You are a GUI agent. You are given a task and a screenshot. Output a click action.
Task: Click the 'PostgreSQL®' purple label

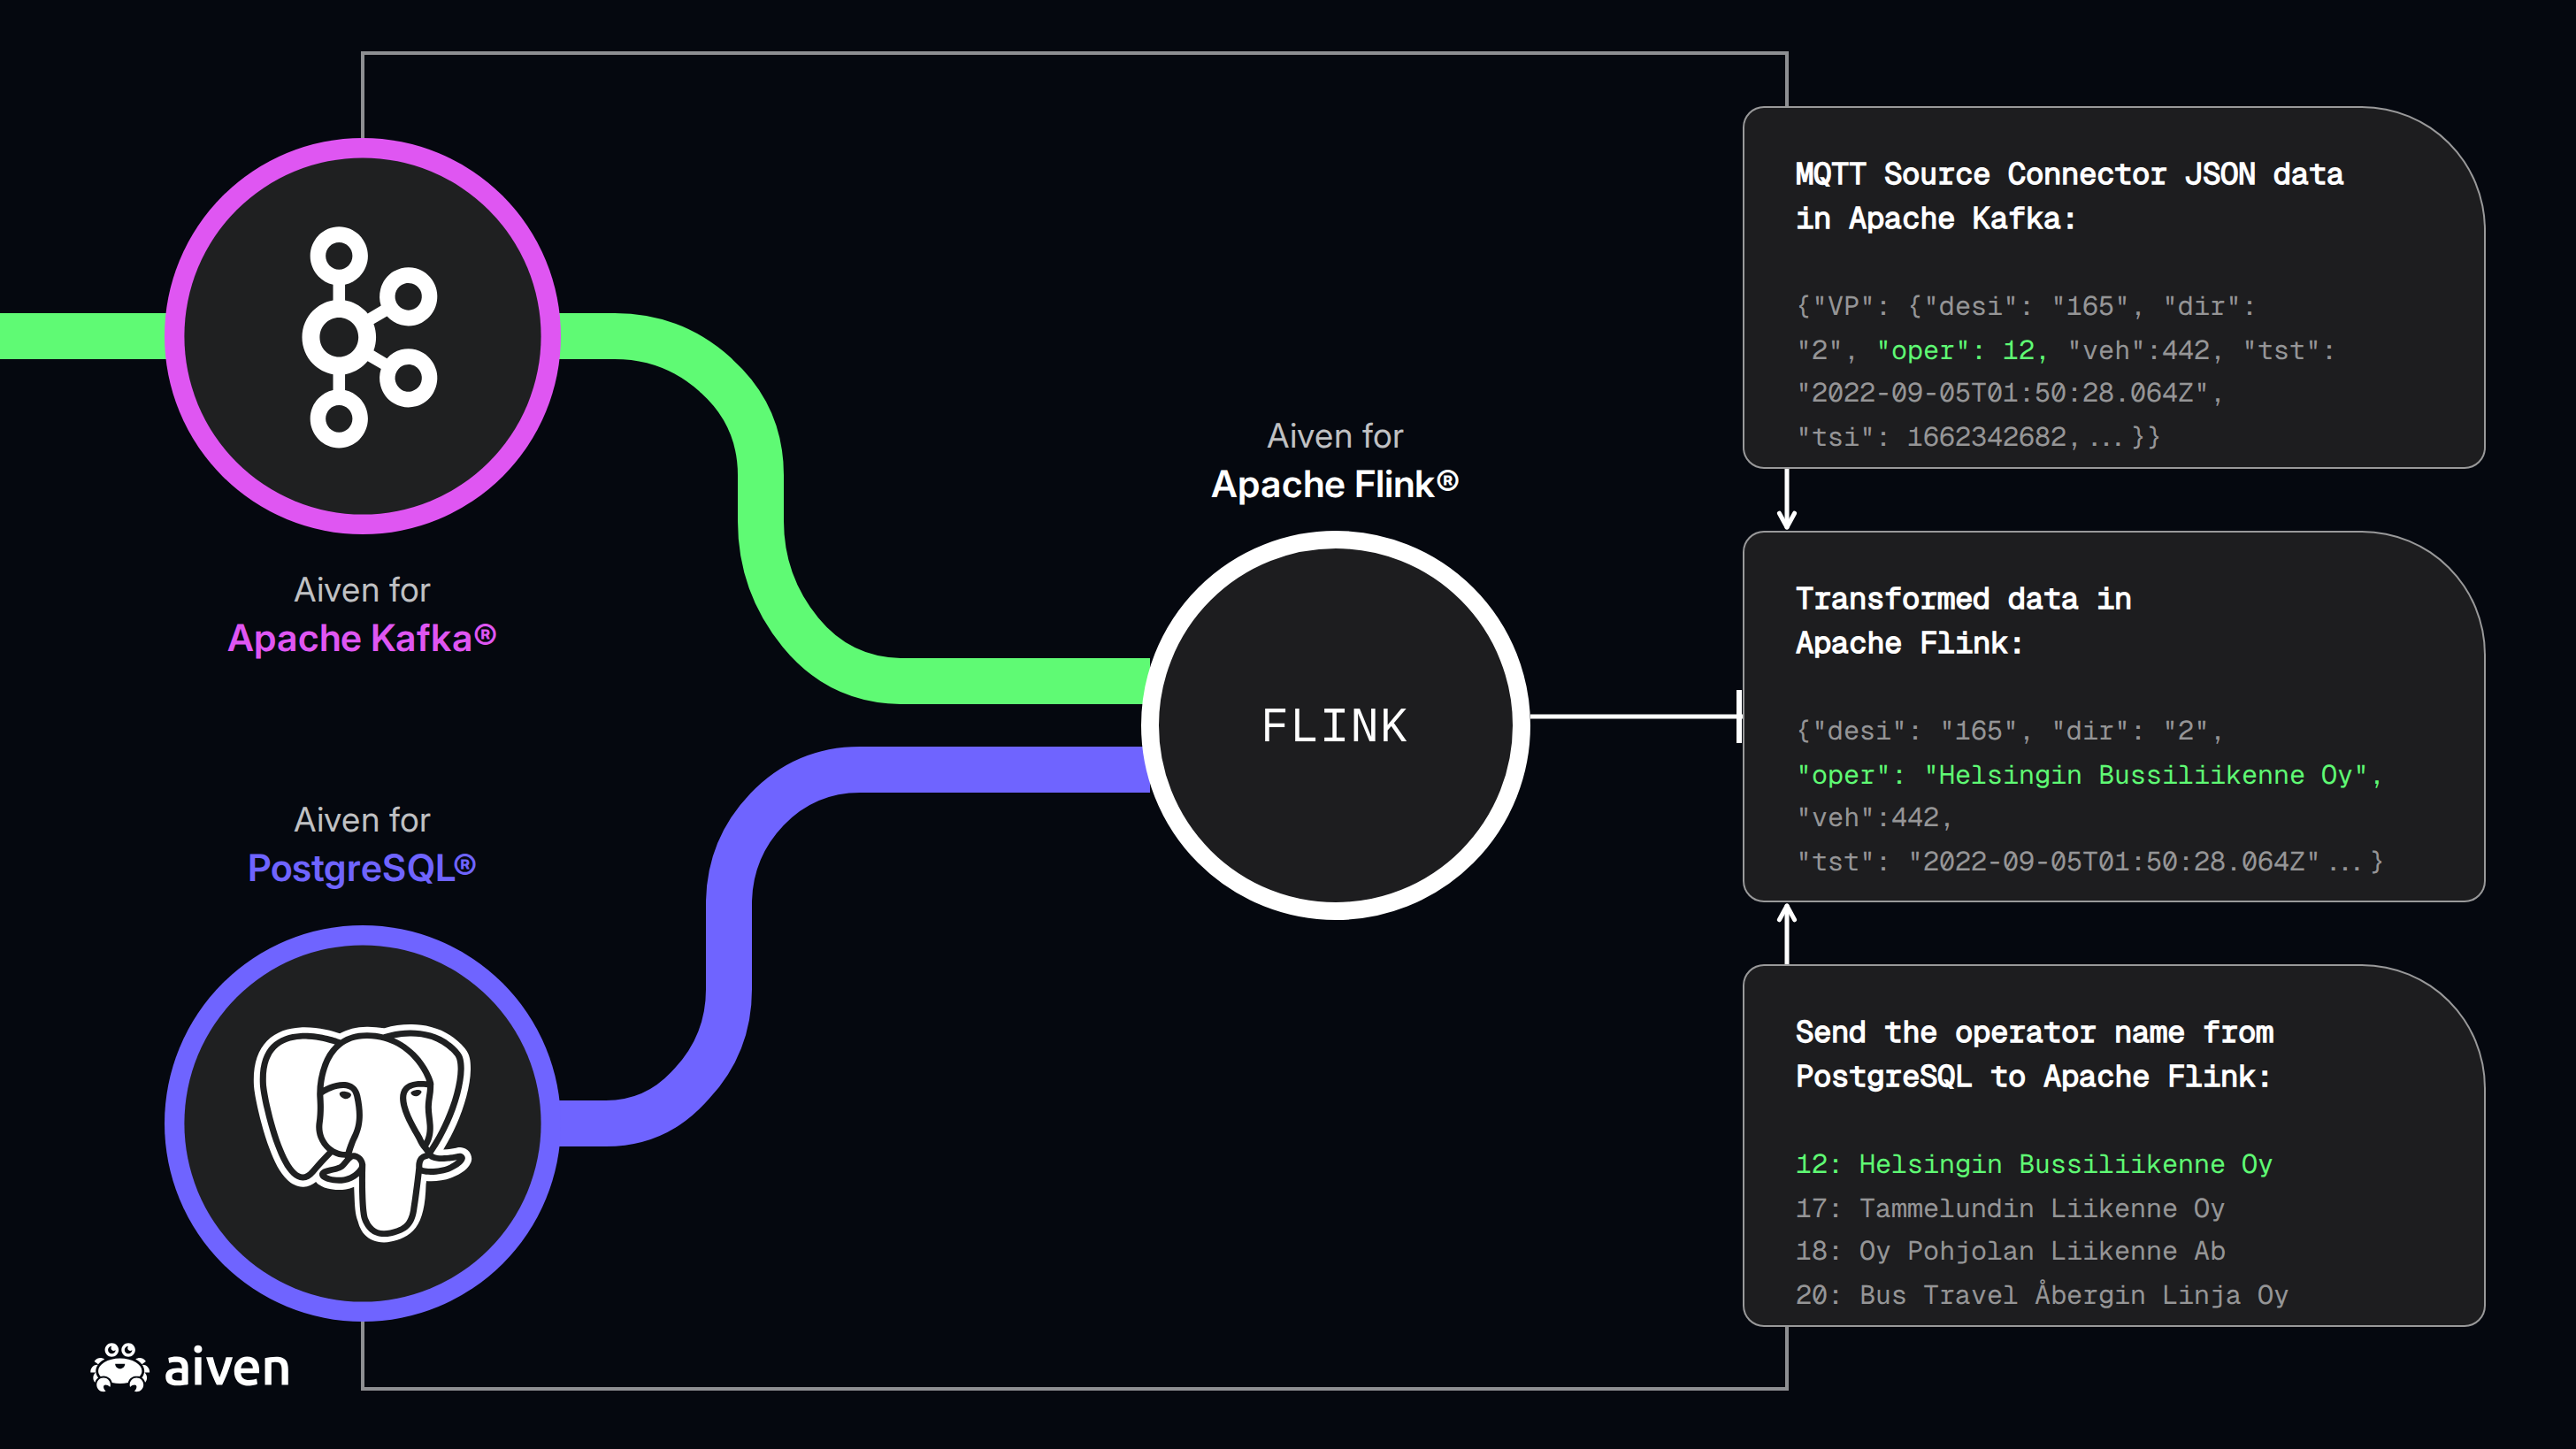(x=361, y=868)
